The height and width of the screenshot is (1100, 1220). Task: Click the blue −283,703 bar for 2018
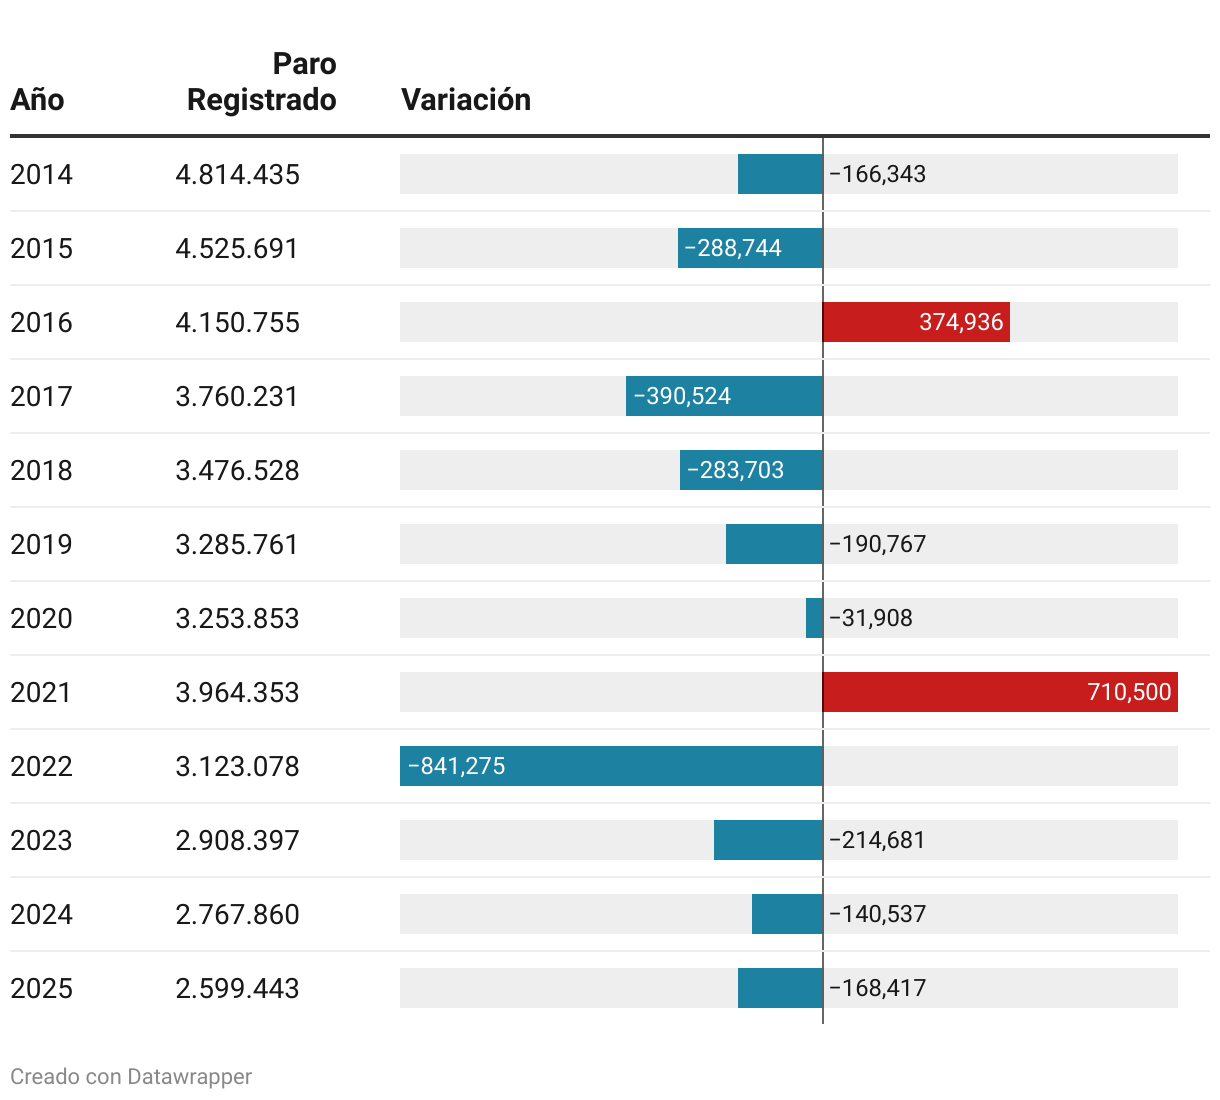751,470
